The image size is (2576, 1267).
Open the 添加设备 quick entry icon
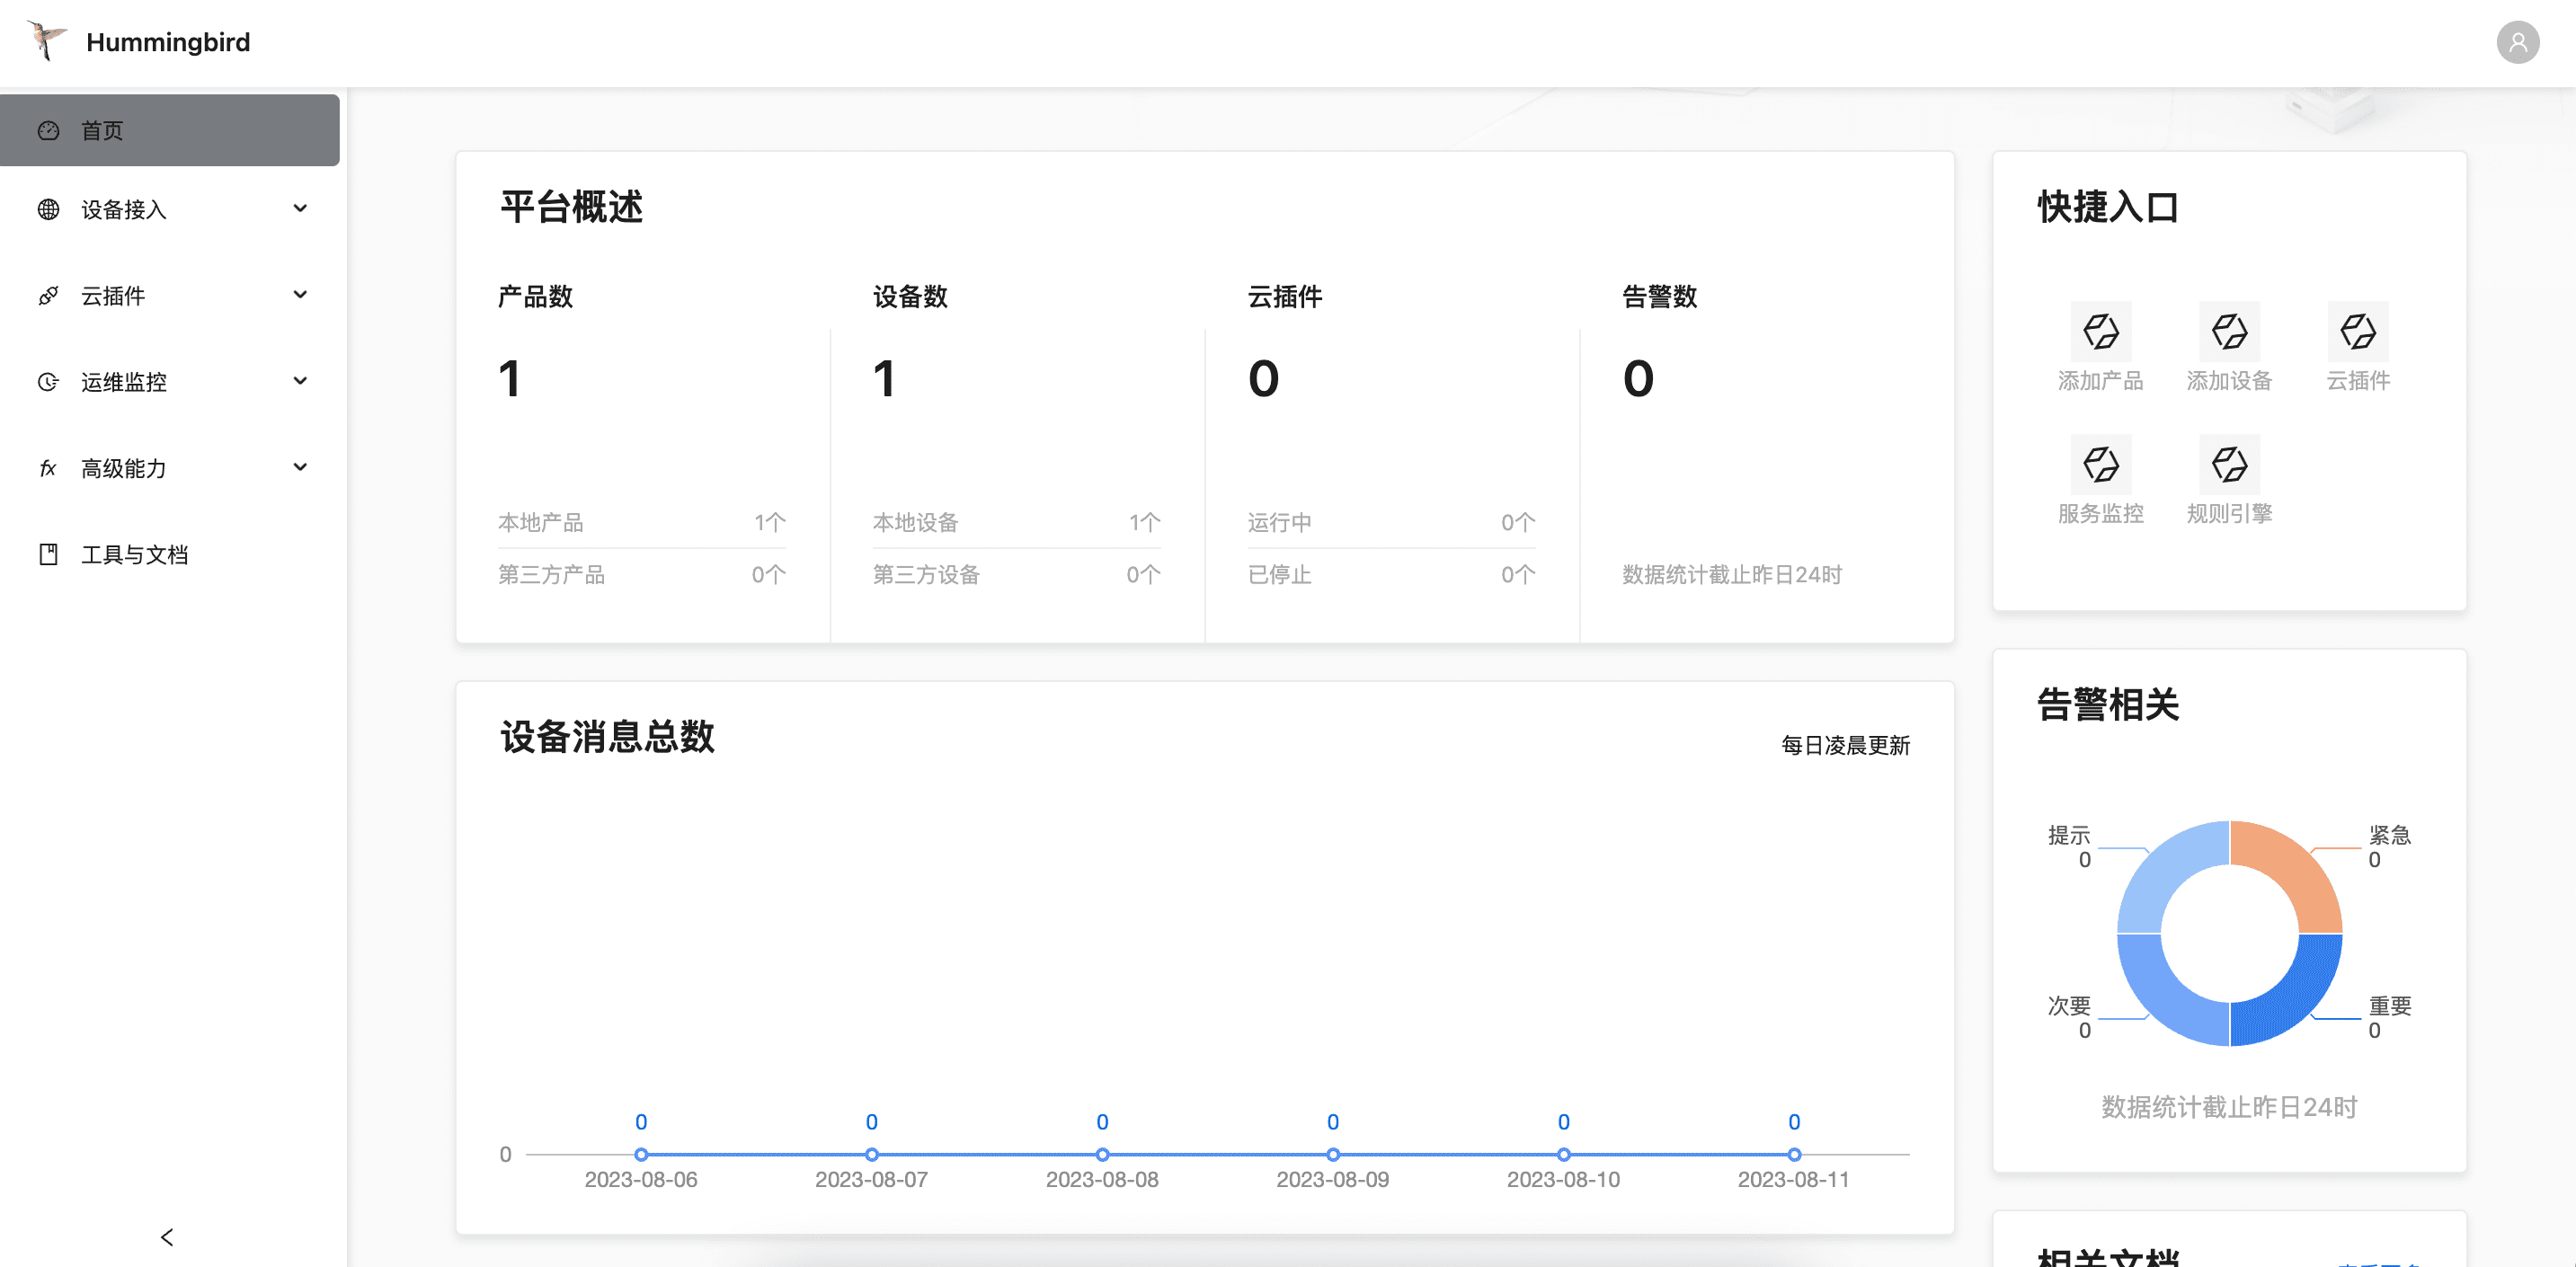2229,331
